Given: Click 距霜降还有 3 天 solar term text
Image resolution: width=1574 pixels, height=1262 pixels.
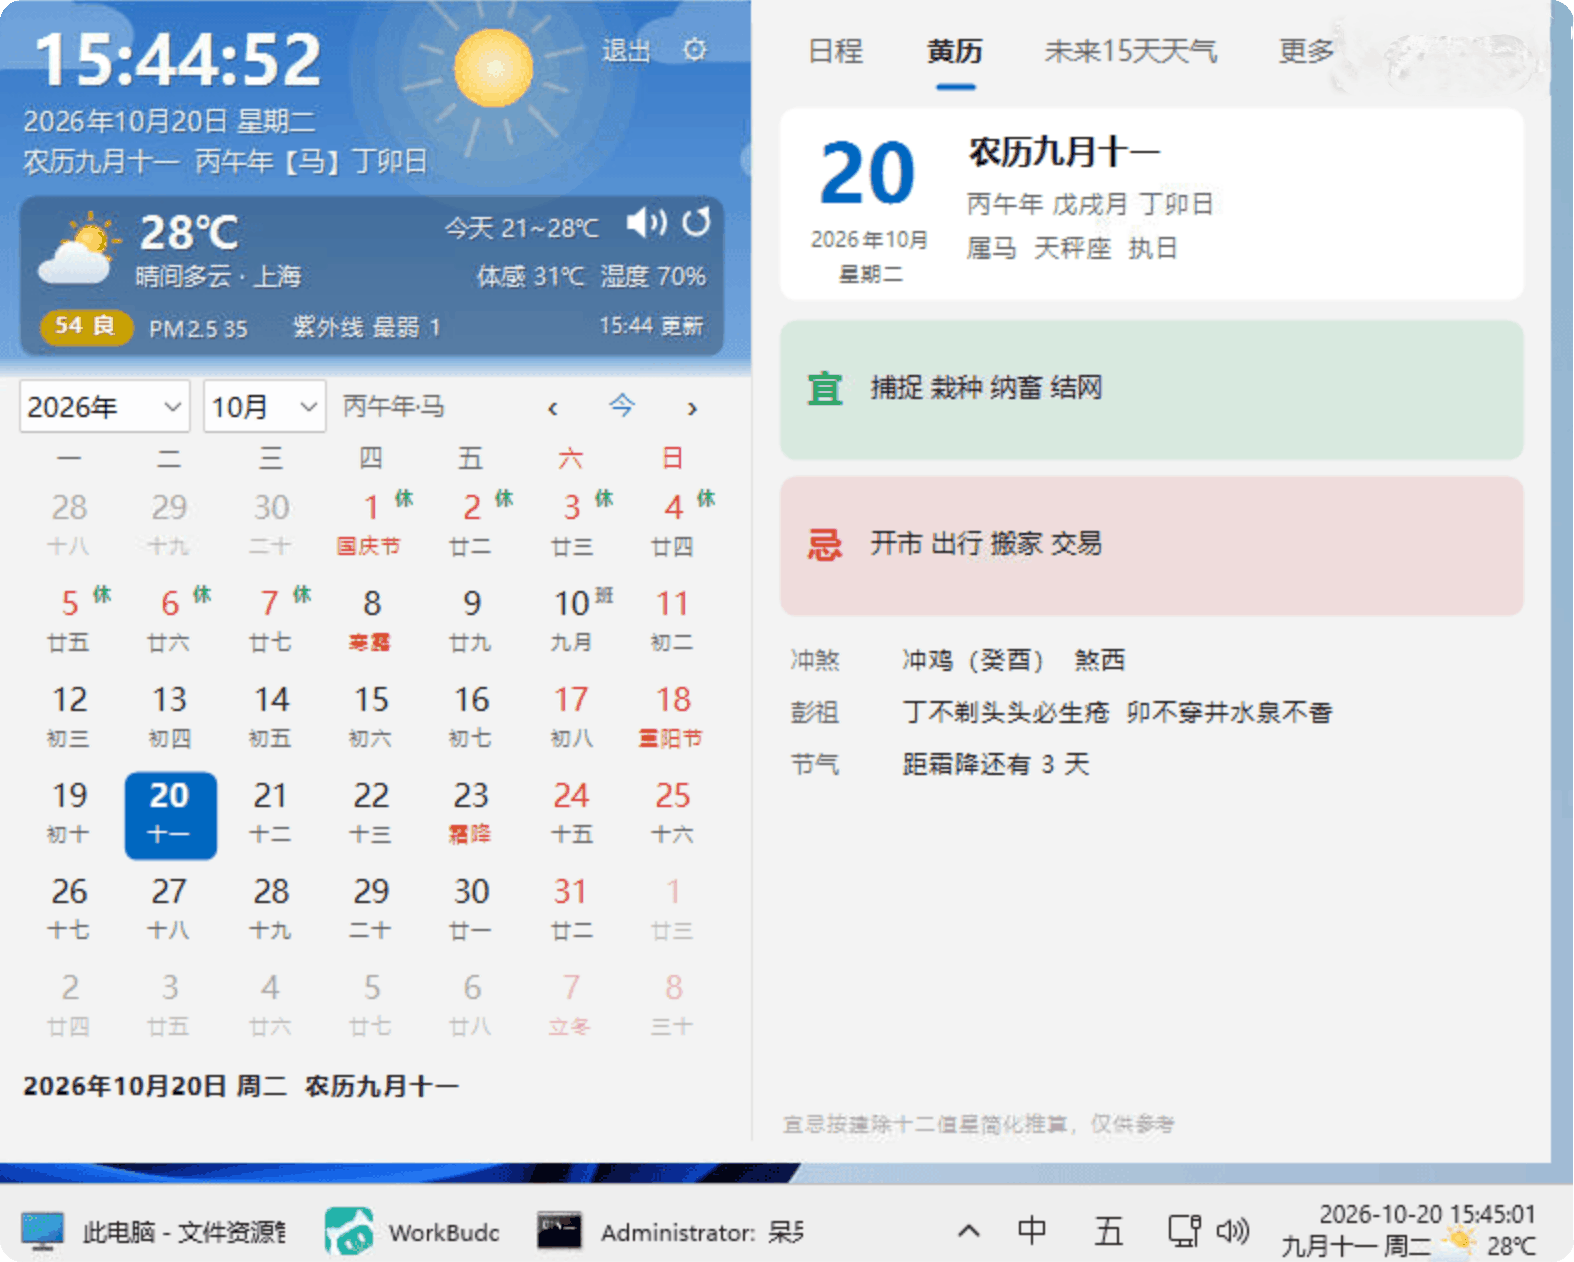Looking at the screenshot, I should [x=996, y=765].
